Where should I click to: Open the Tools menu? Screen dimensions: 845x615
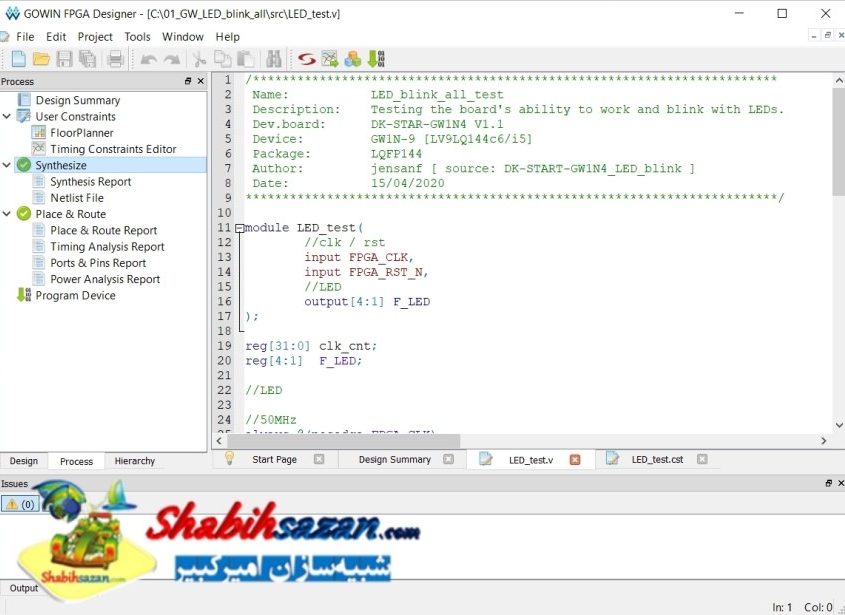coord(137,37)
